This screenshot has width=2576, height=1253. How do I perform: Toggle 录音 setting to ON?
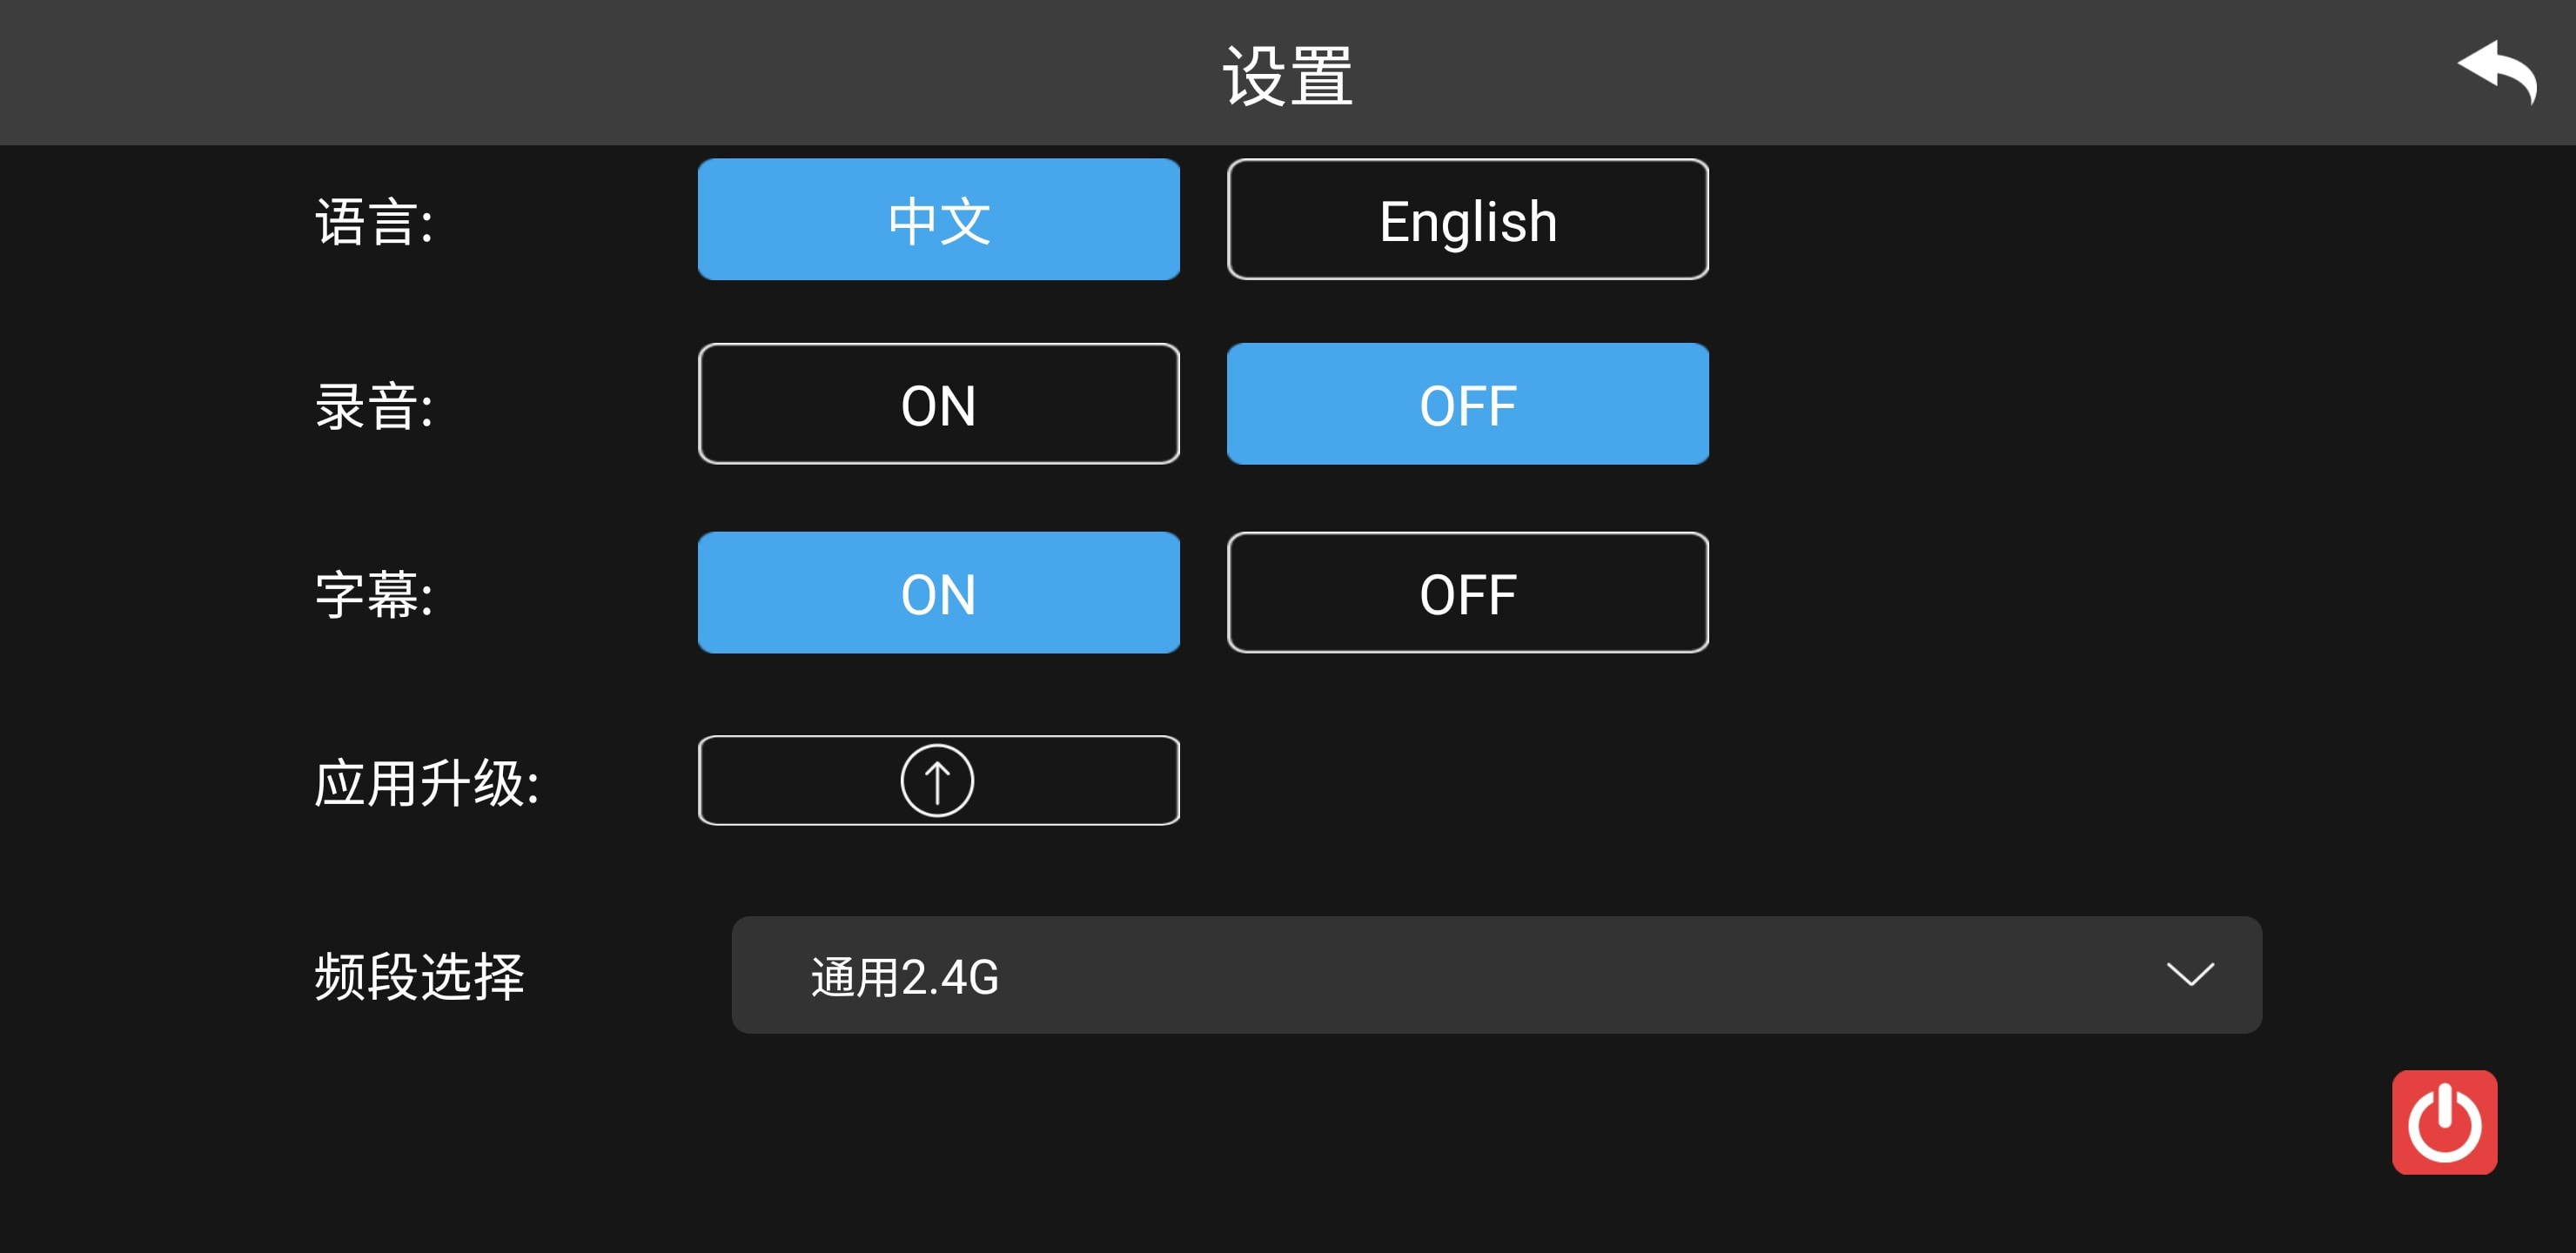936,405
